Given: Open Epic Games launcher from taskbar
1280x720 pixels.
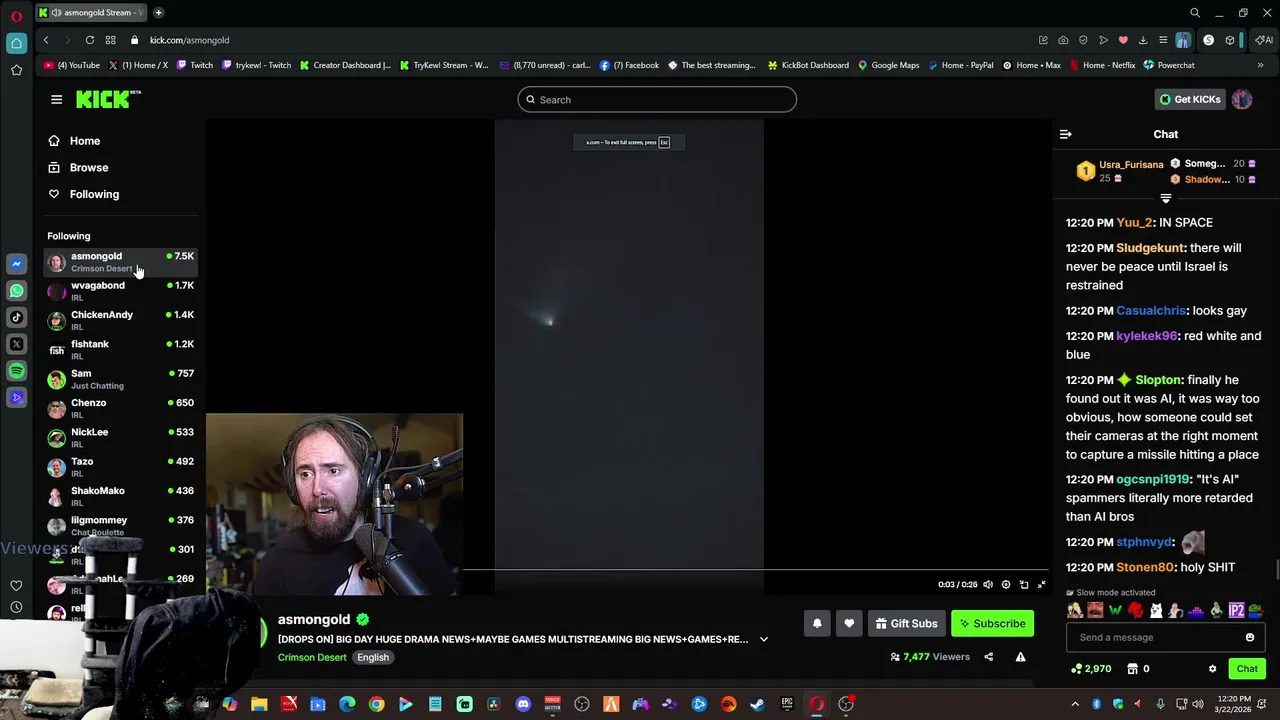Looking at the screenshot, I should (787, 704).
